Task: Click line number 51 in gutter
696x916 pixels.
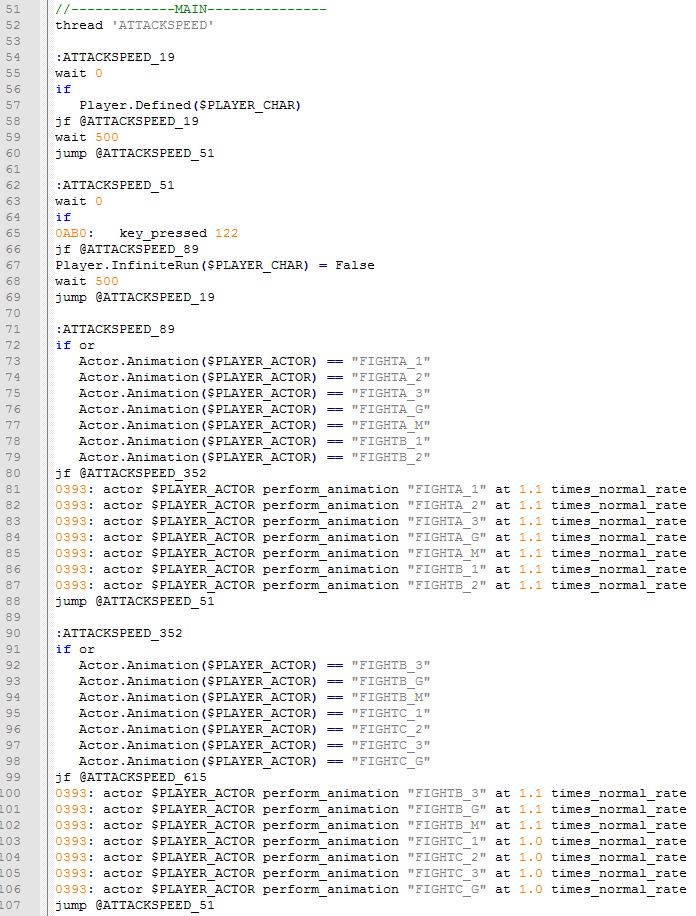Action: click(13, 9)
